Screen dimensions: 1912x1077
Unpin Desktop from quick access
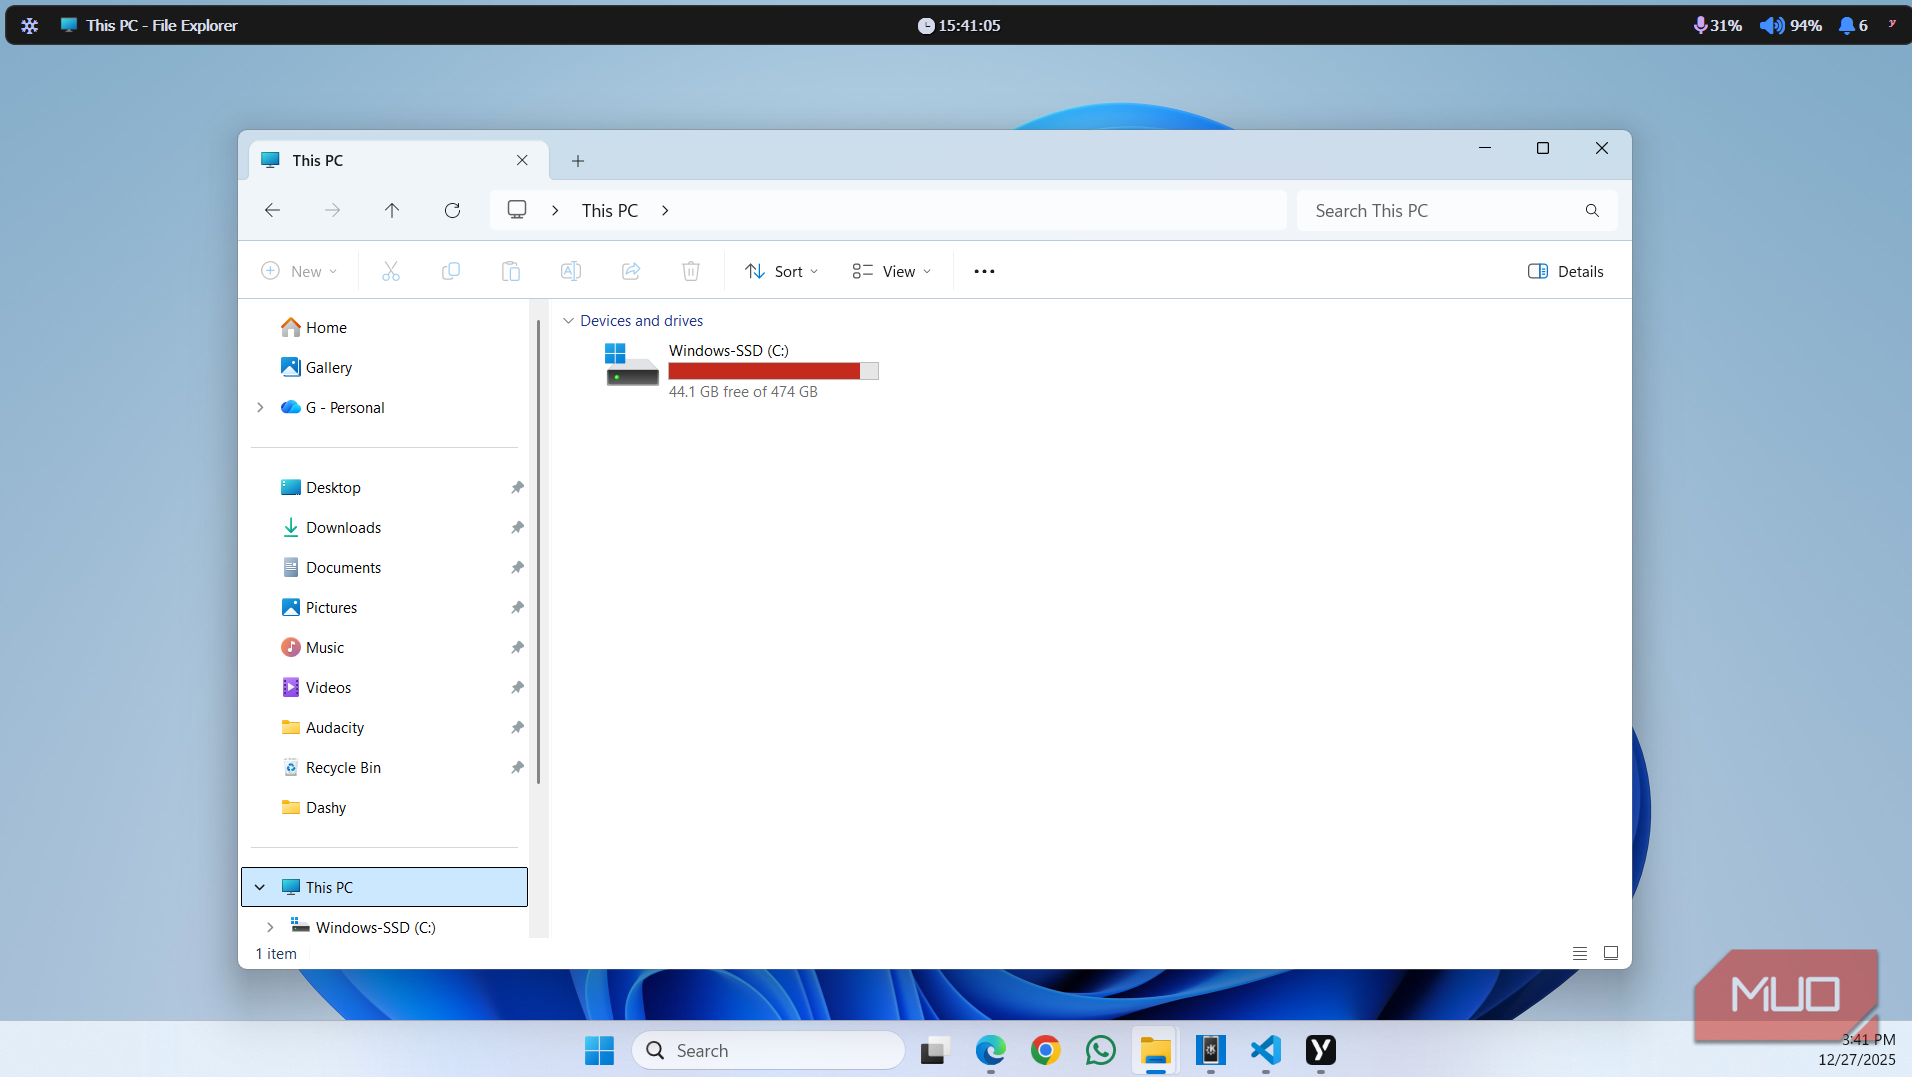click(x=517, y=488)
